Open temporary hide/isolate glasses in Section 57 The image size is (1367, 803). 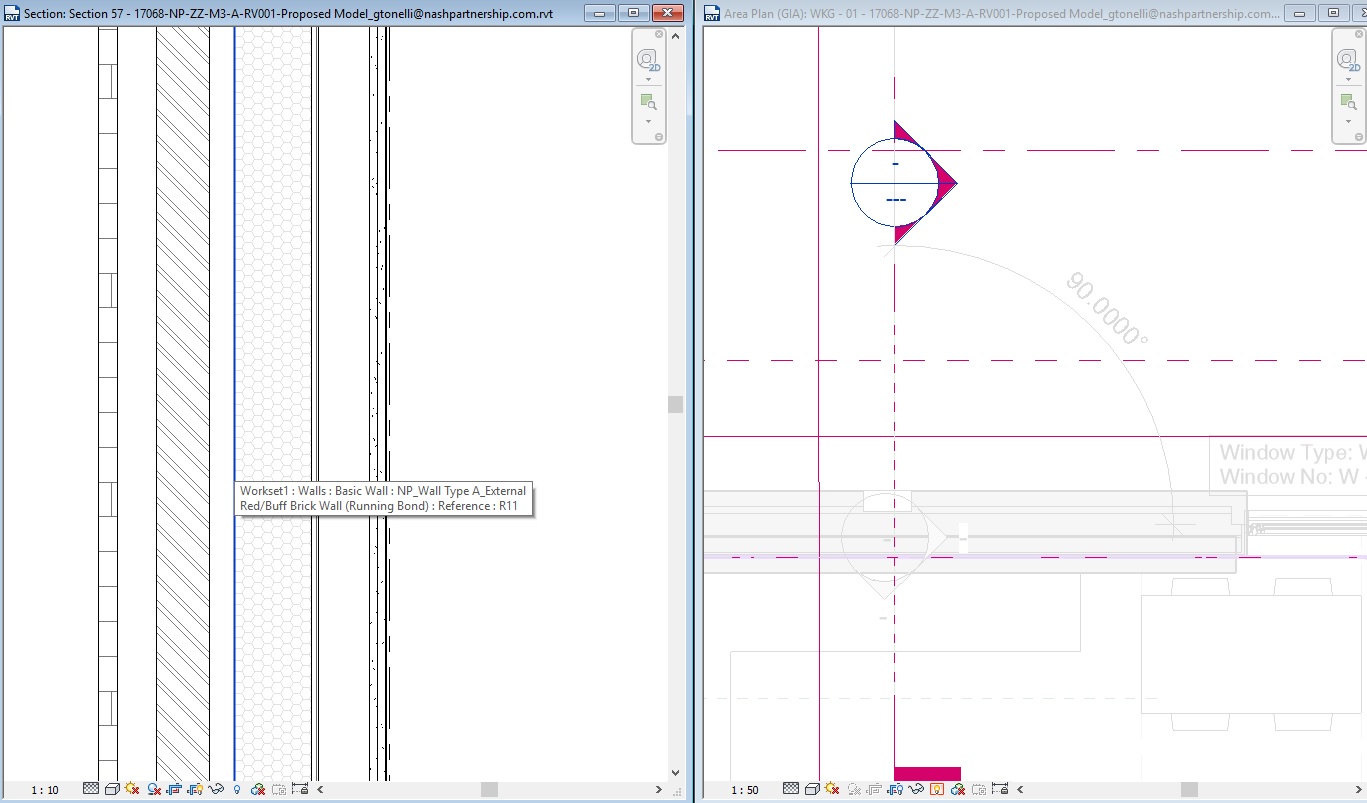click(216, 789)
